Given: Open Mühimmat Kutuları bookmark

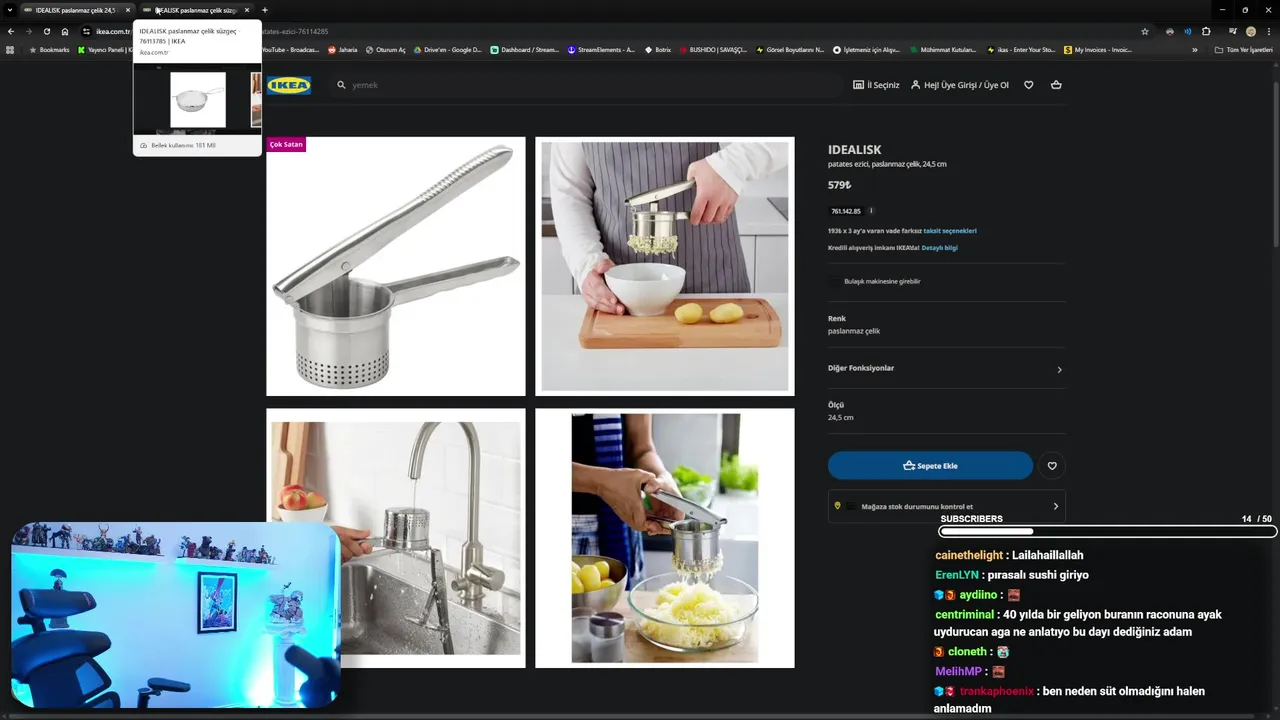Looking at the screenshot, I should [x=943, y=49].
